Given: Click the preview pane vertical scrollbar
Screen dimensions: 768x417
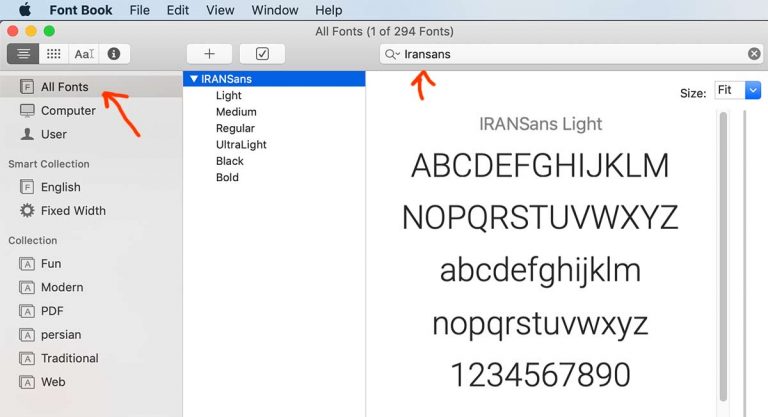Looking at the screenshot, I should pos(723,260).
